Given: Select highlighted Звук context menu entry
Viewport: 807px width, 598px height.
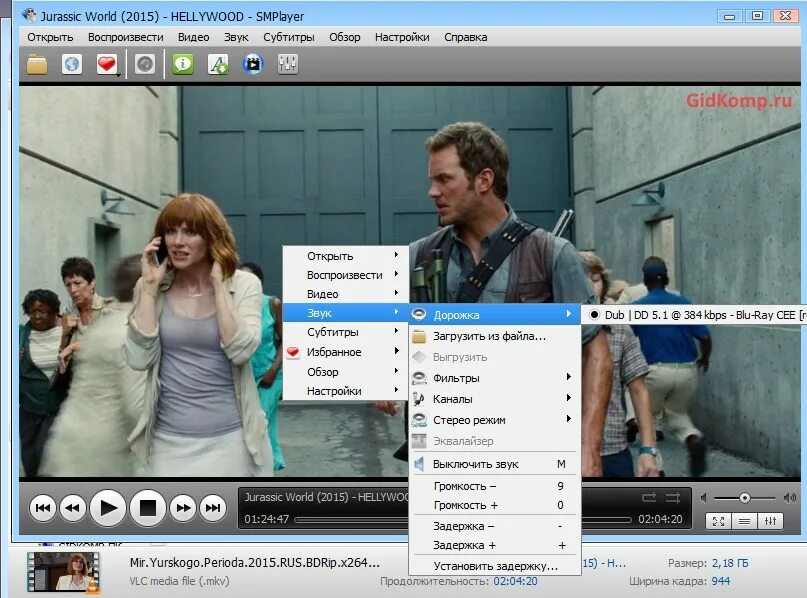Looking at the screenshot, I should pyautogui.click(x=345, y=313).
